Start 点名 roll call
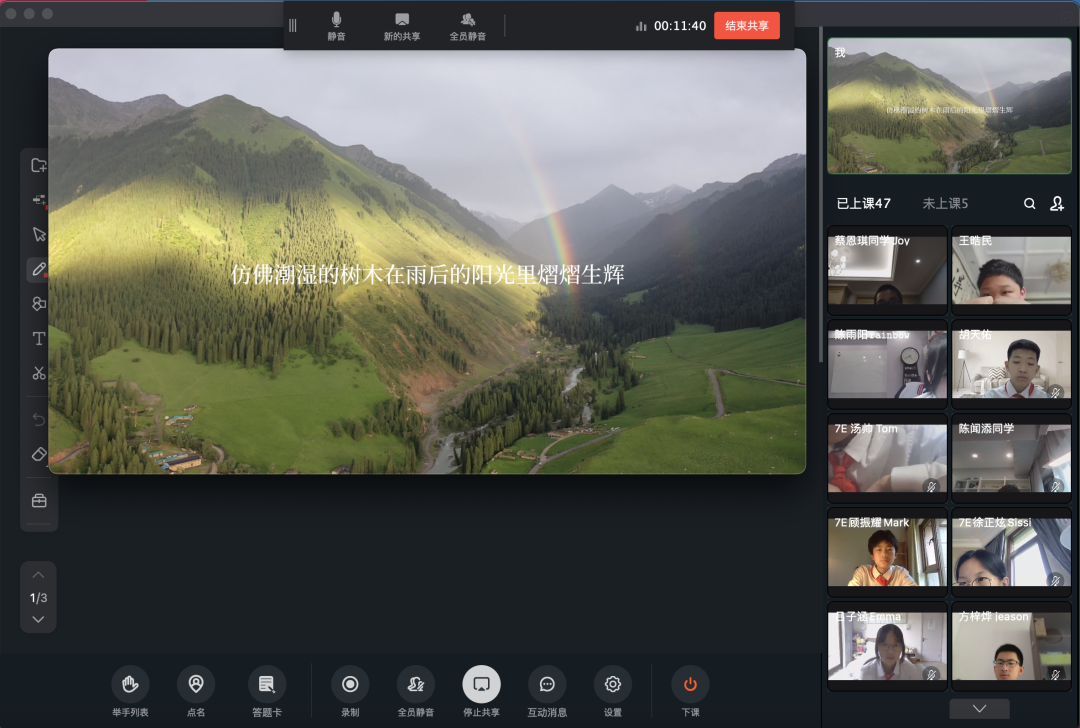1080x728 pixels. click(x=196, y=685)
